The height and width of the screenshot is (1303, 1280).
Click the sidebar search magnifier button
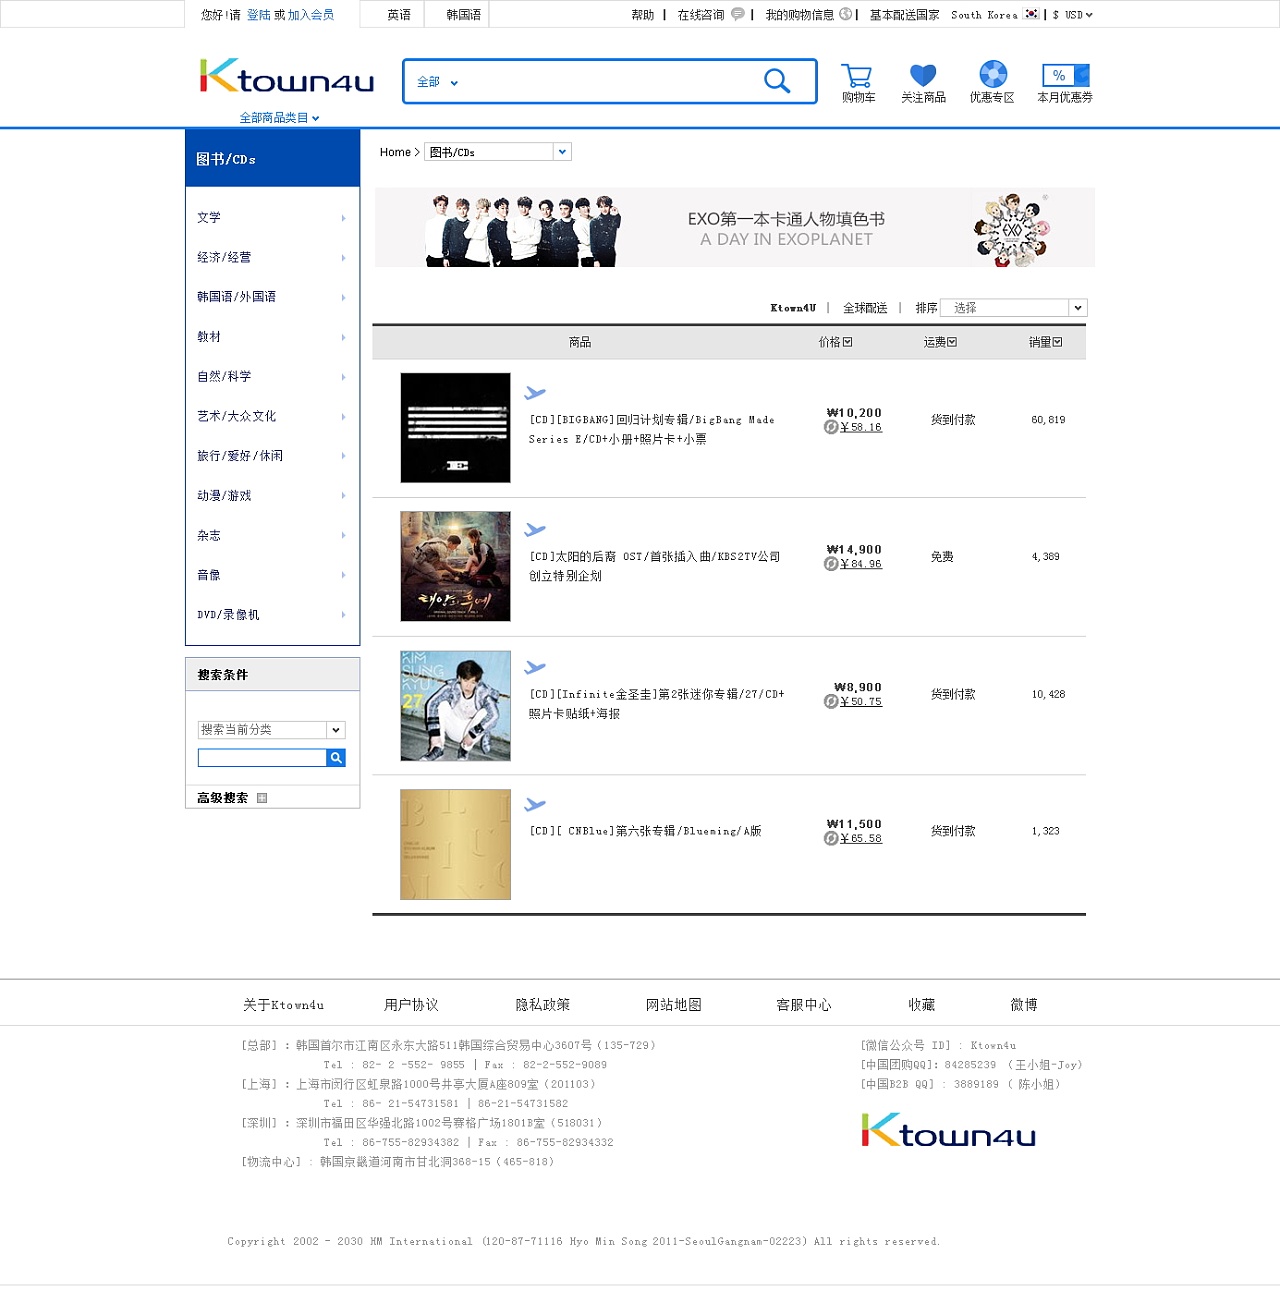pyautogui.click(x=336, y=758)
